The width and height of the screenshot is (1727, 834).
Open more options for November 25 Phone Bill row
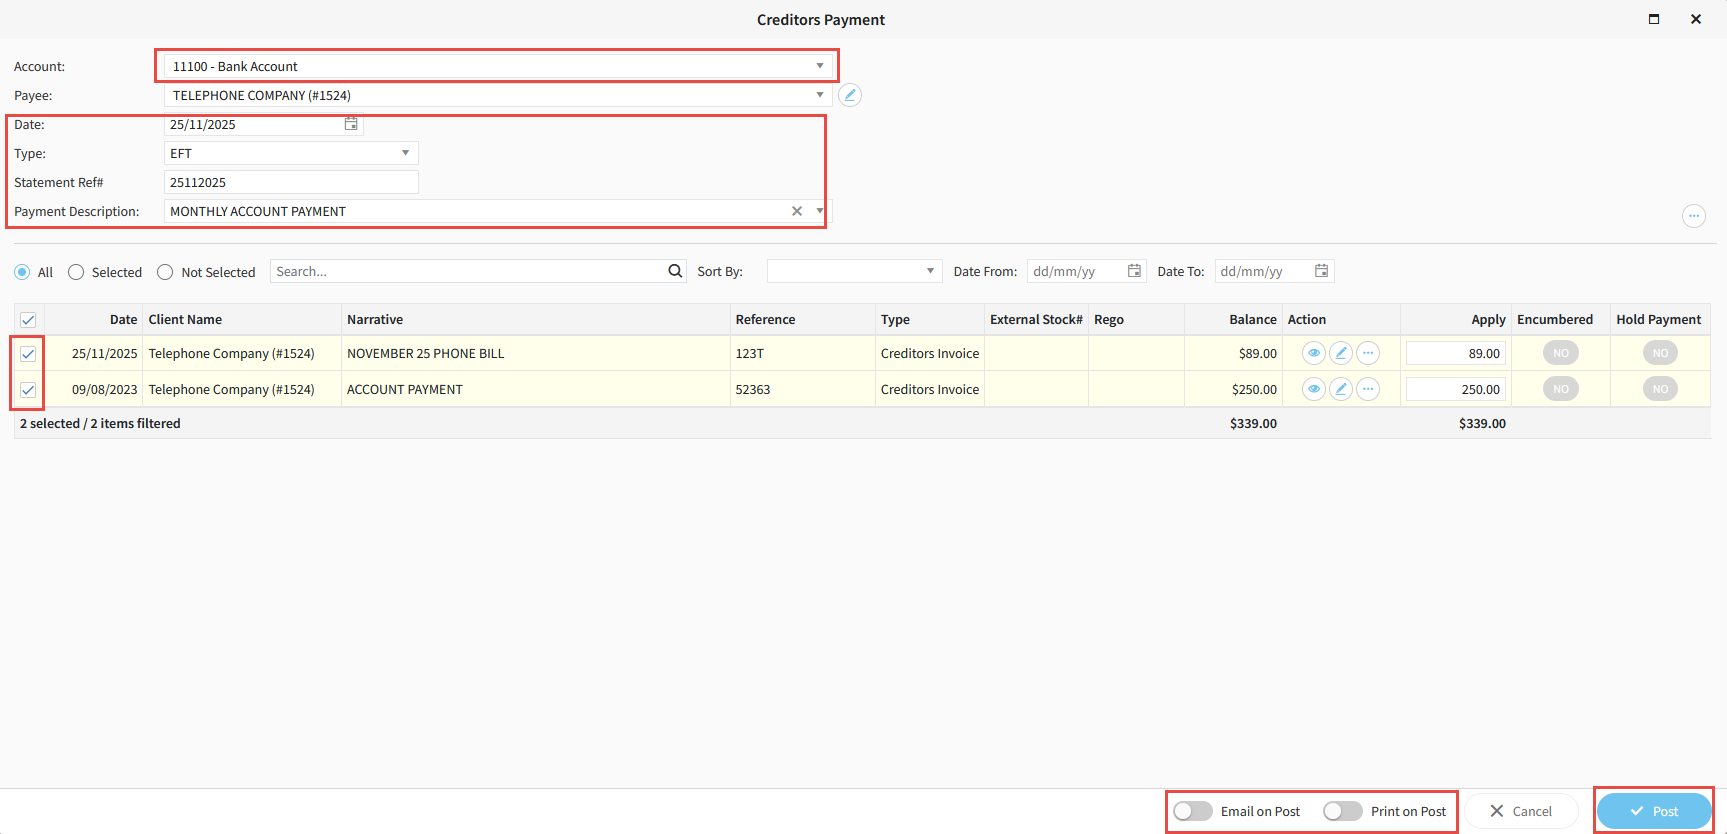[x=1368, y=353]
